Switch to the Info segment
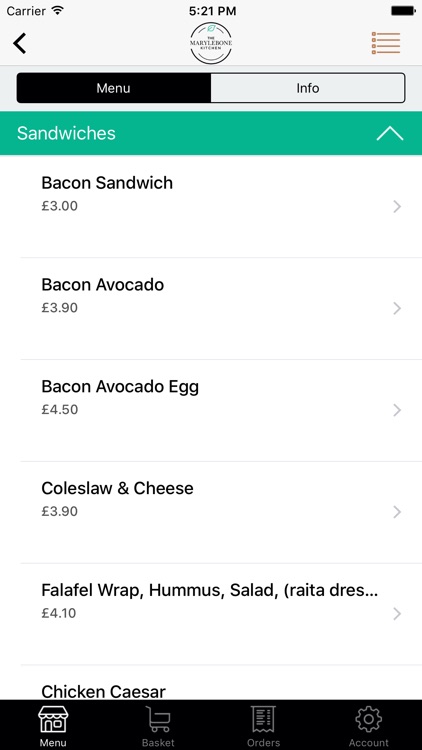Image resolution: width=422 pixels, height=750 pixels. click(308, 88)
